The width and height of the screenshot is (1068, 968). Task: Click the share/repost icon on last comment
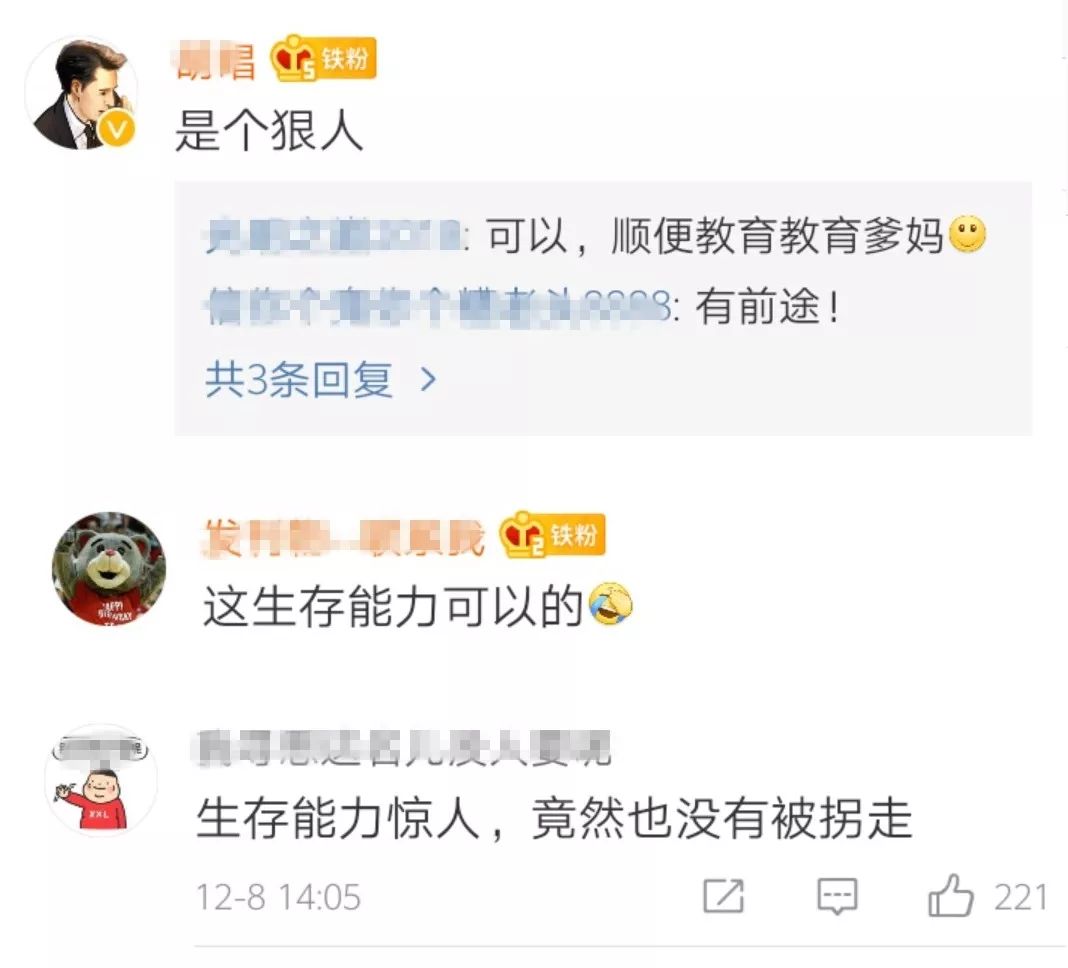pos(723,896)
